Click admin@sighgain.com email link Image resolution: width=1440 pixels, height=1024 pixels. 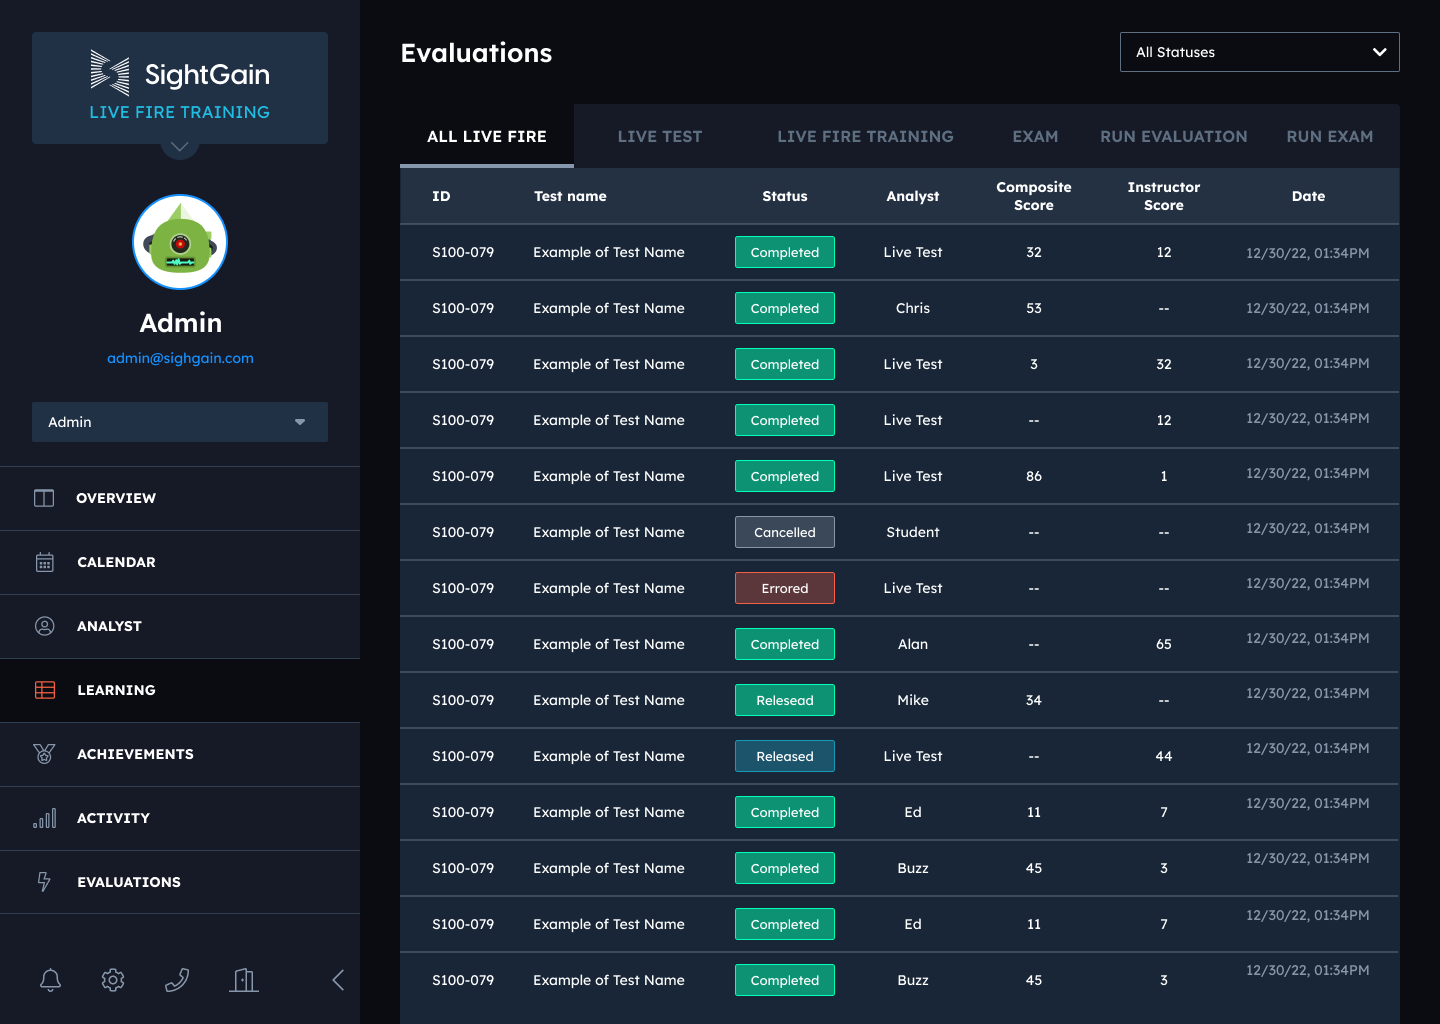tap(180, 358)
